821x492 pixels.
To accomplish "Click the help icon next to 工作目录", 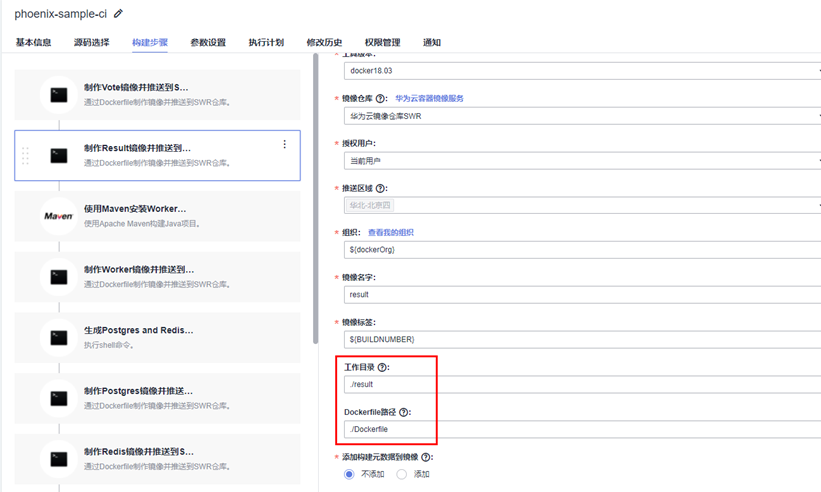I will point(382,367).
